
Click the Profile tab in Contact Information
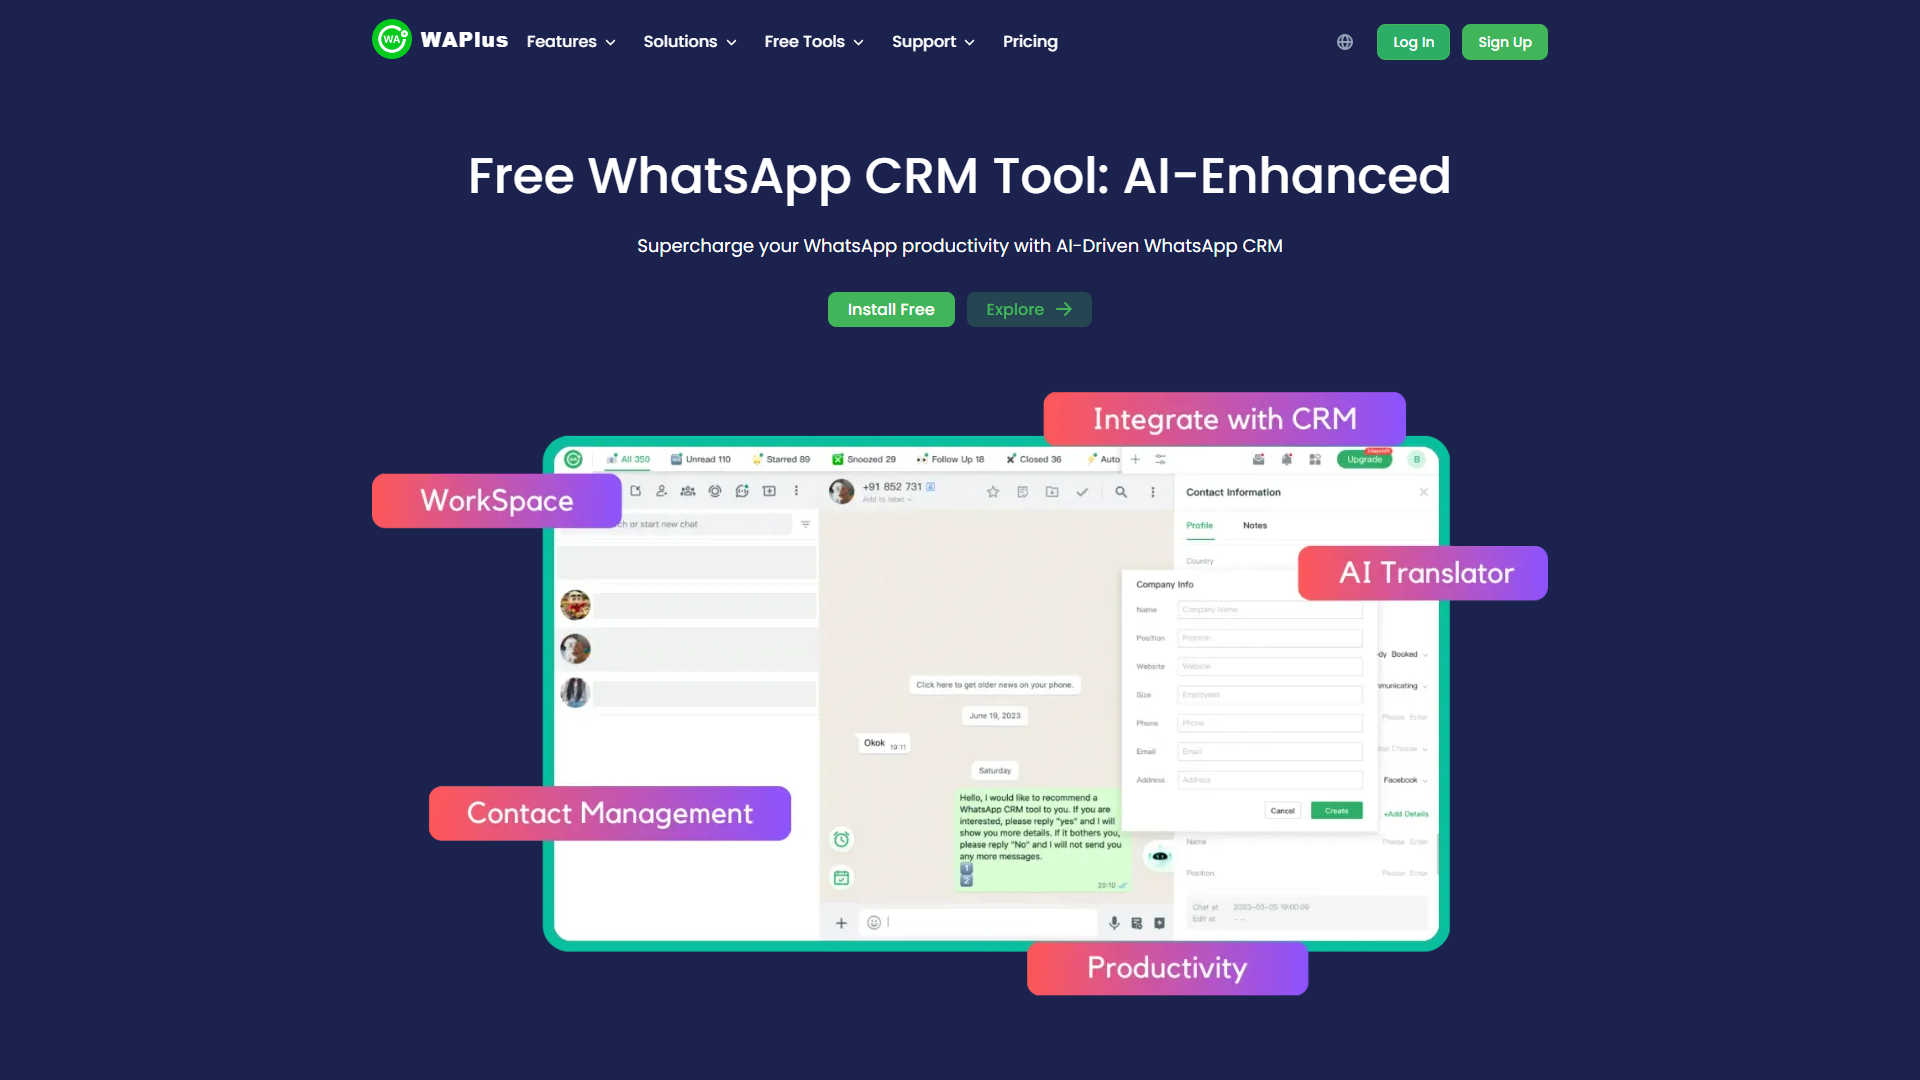(1199, 525)
